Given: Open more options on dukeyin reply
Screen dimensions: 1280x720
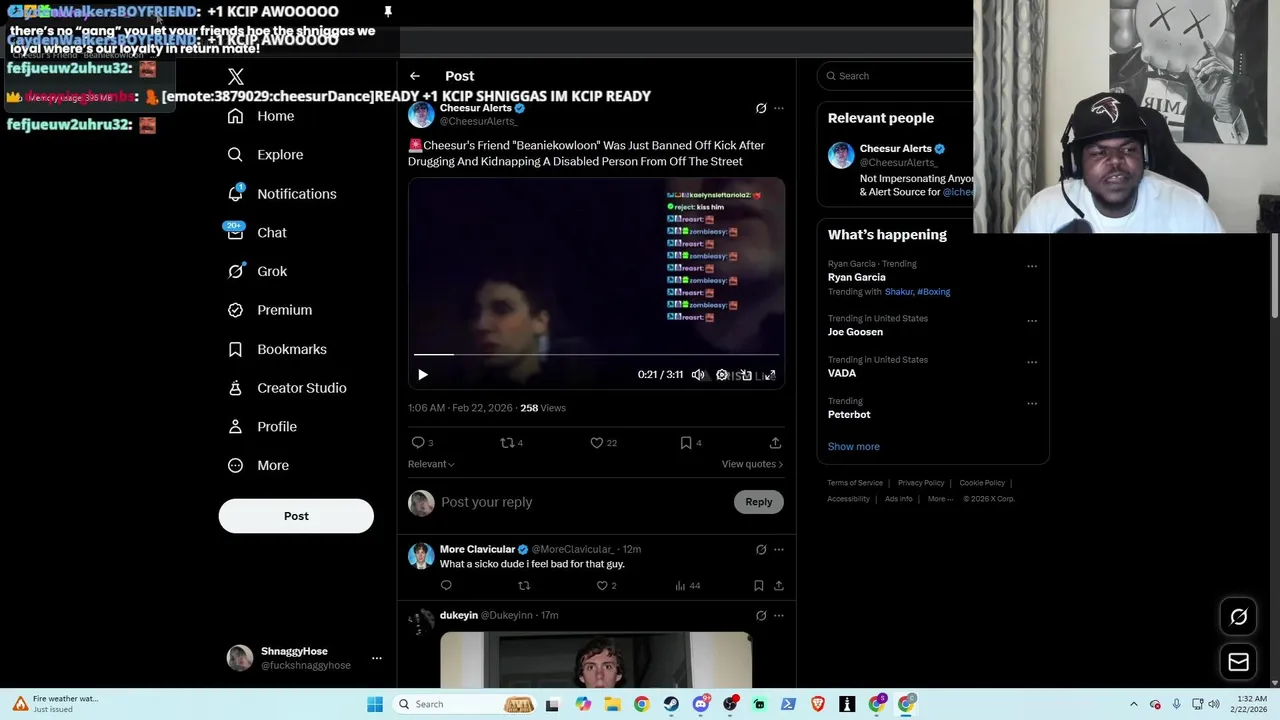Looking at the screenshot, I should [779, 615].
